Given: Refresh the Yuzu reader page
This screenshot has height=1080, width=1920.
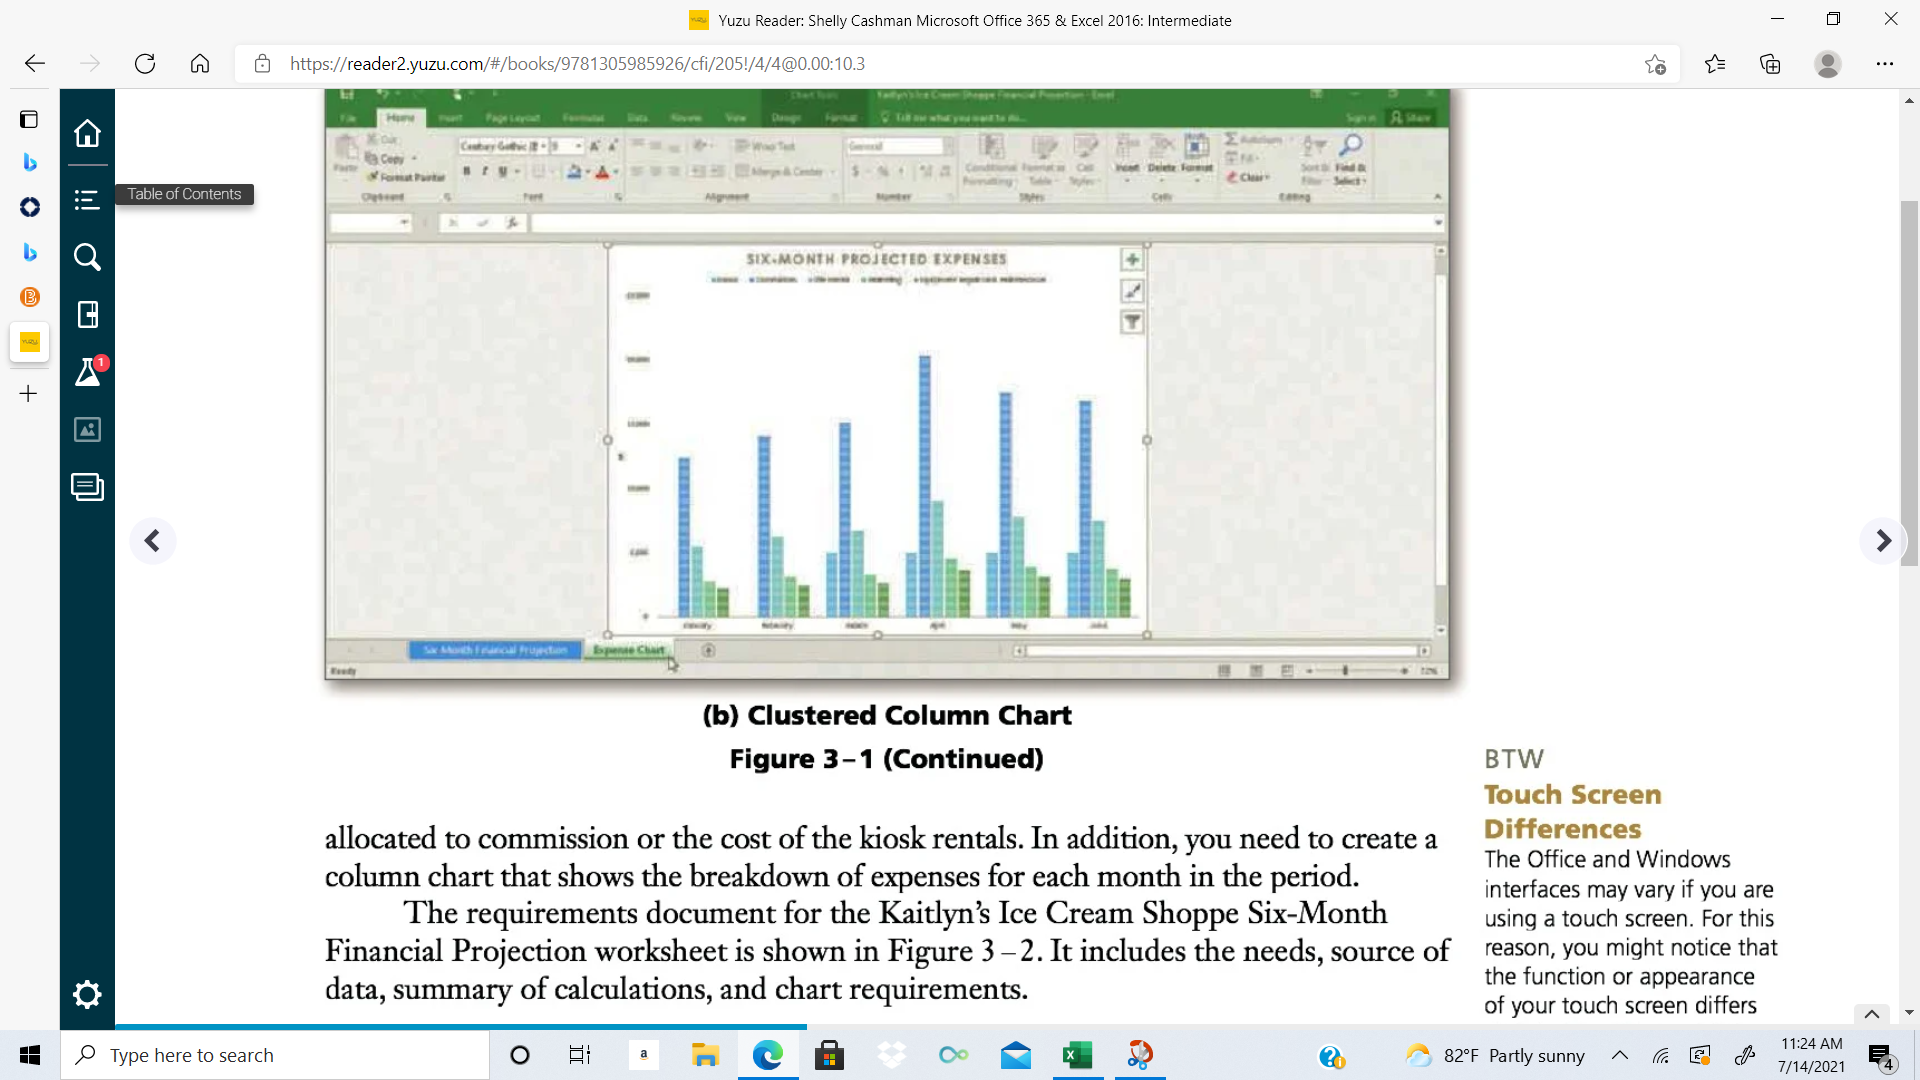Looking at the screenshot, I should pos(145,64).
